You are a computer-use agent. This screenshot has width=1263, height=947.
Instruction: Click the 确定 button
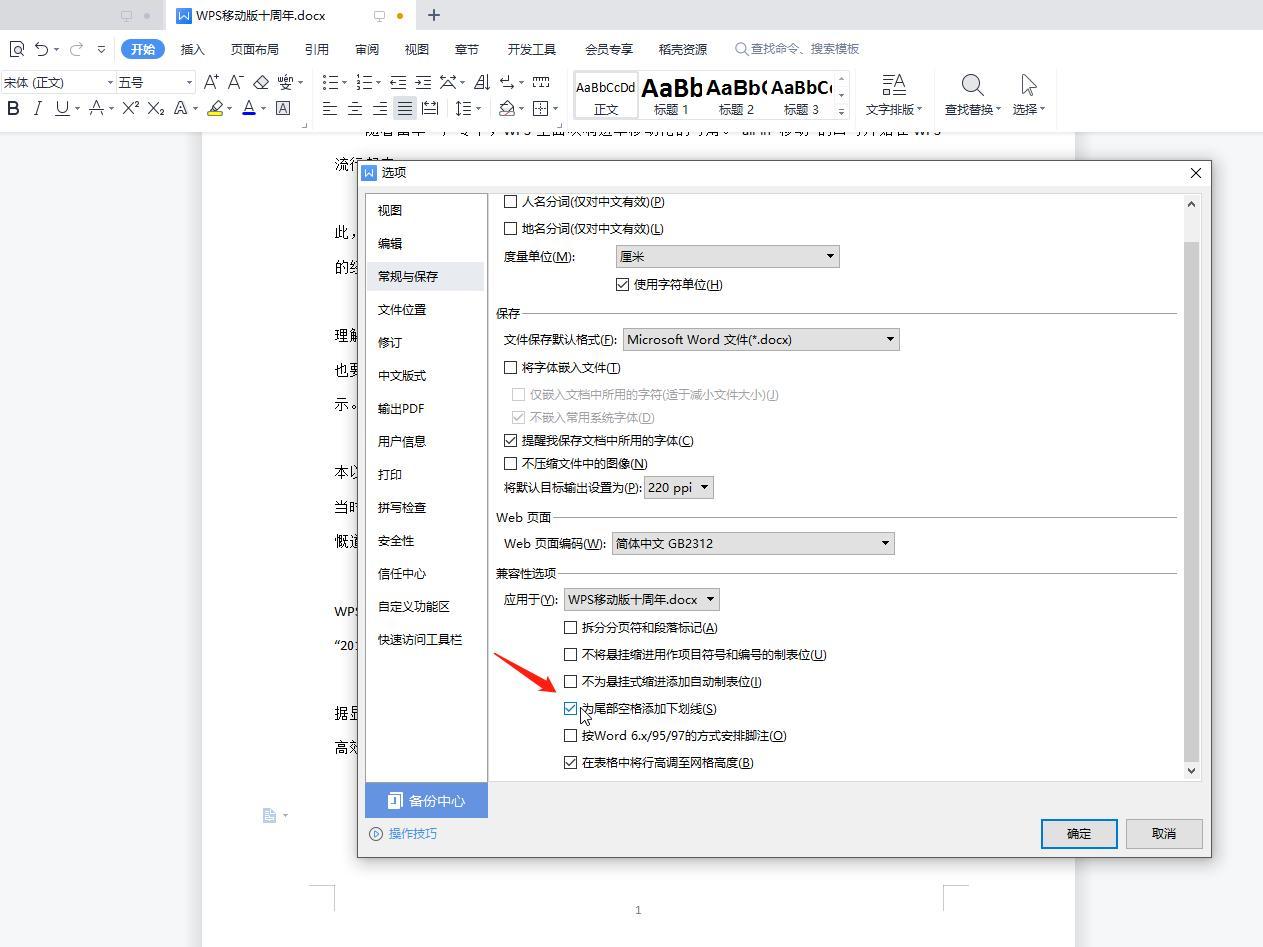tap(1079, 833)
